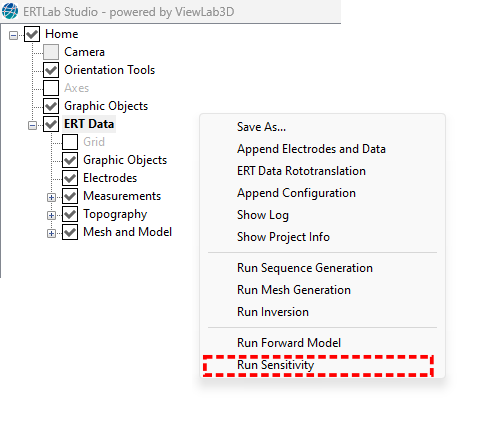Expand the Mesh and Model node
Image resolution: width=485 pixels, height=433 pixels.
point(51,234)
